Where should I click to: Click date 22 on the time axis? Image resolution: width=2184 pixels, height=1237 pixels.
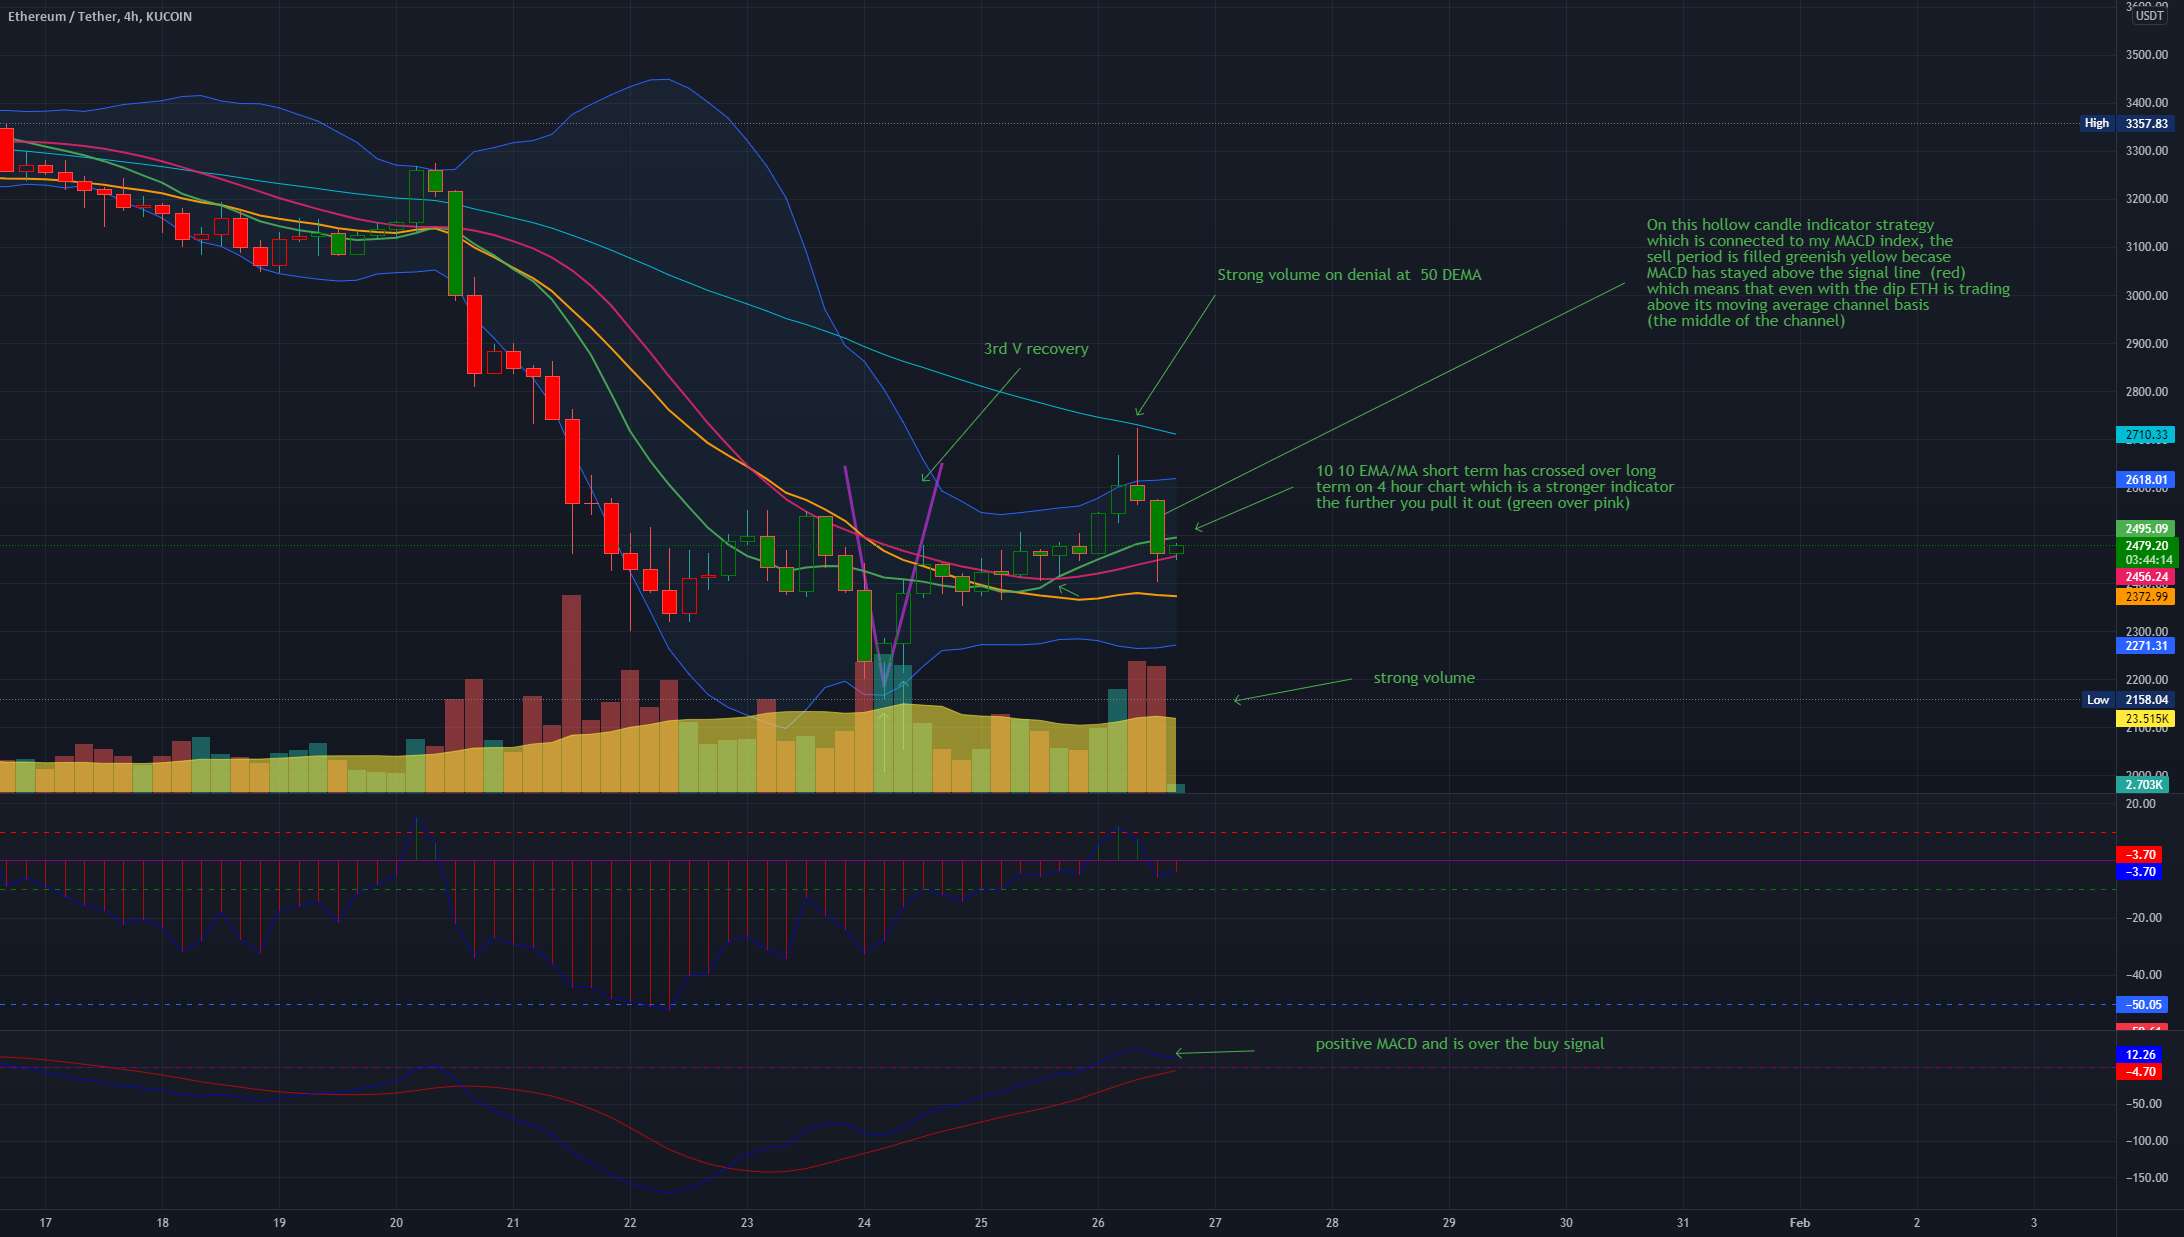click(x=630, y=1223)
